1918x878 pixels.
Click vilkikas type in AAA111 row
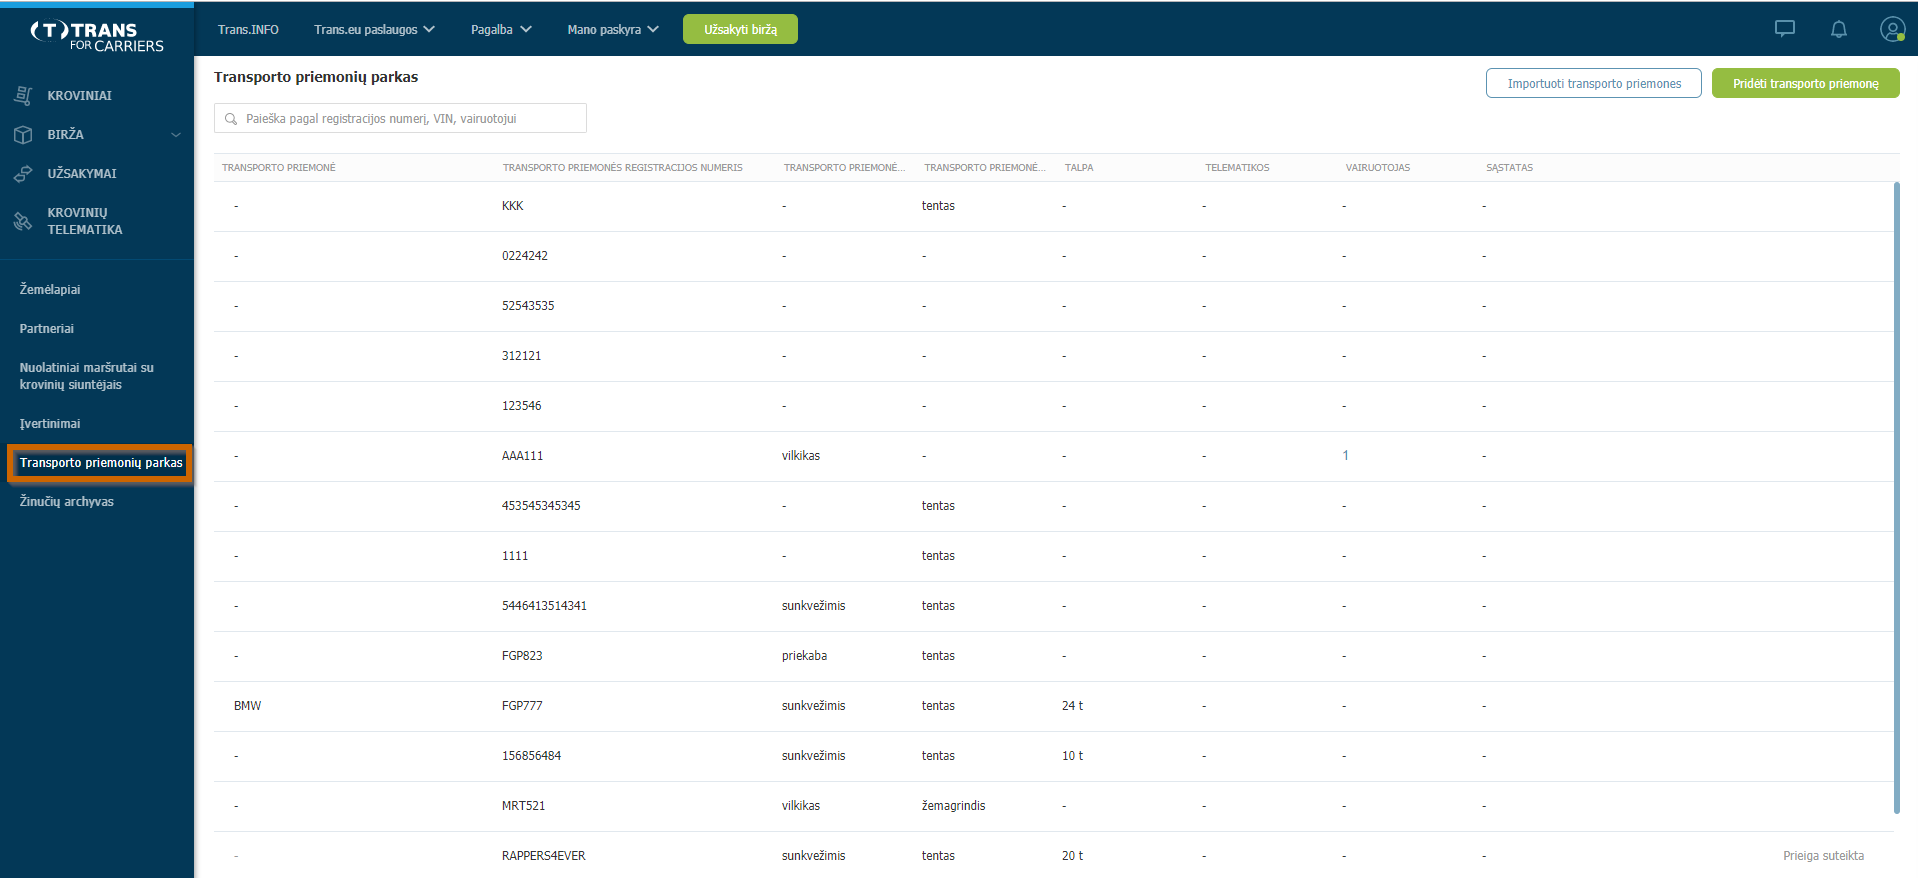[x=800, y=456]
